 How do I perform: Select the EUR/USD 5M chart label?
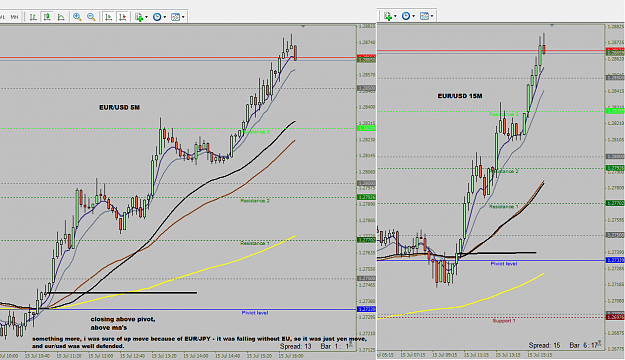click(119, 108)
